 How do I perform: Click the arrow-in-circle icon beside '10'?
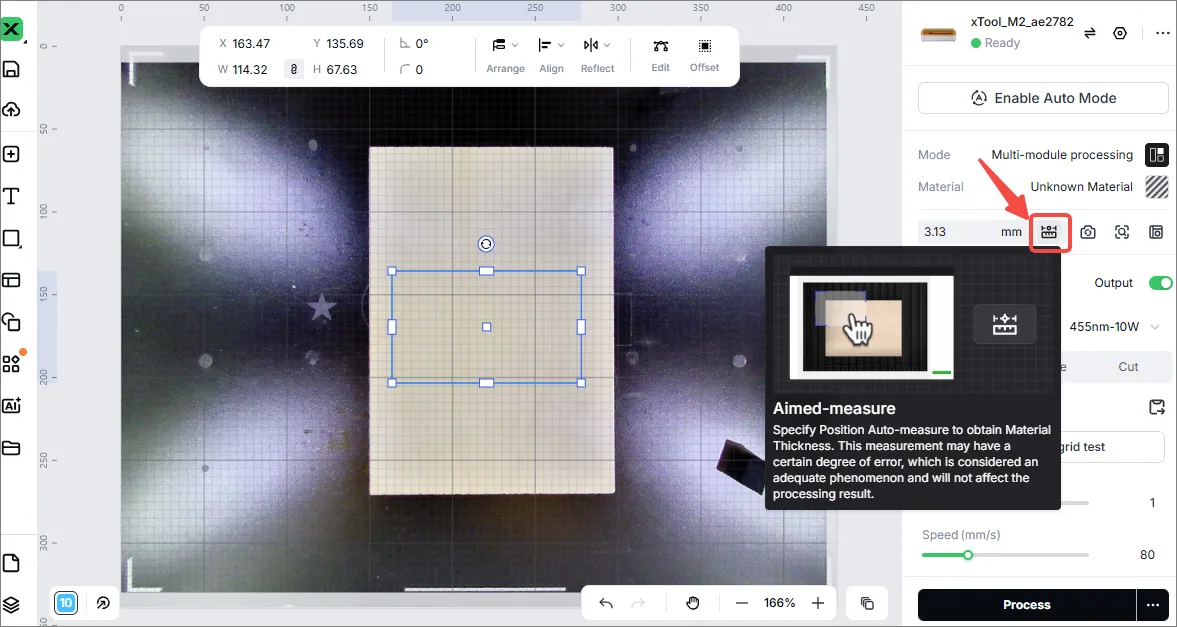(104, 602)
